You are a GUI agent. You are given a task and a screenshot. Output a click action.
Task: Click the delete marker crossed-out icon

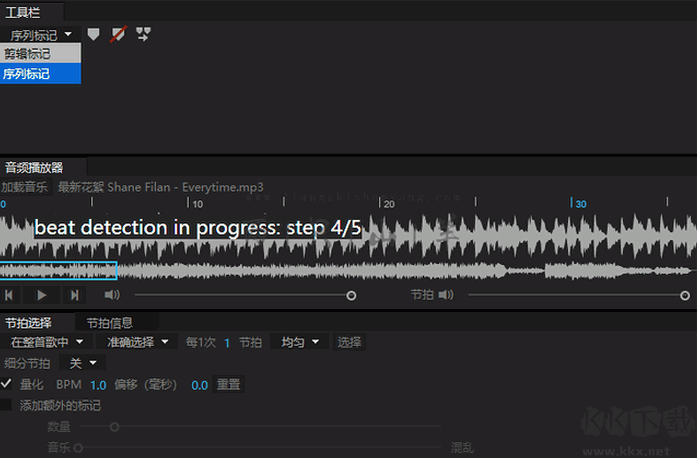[118, 34]
